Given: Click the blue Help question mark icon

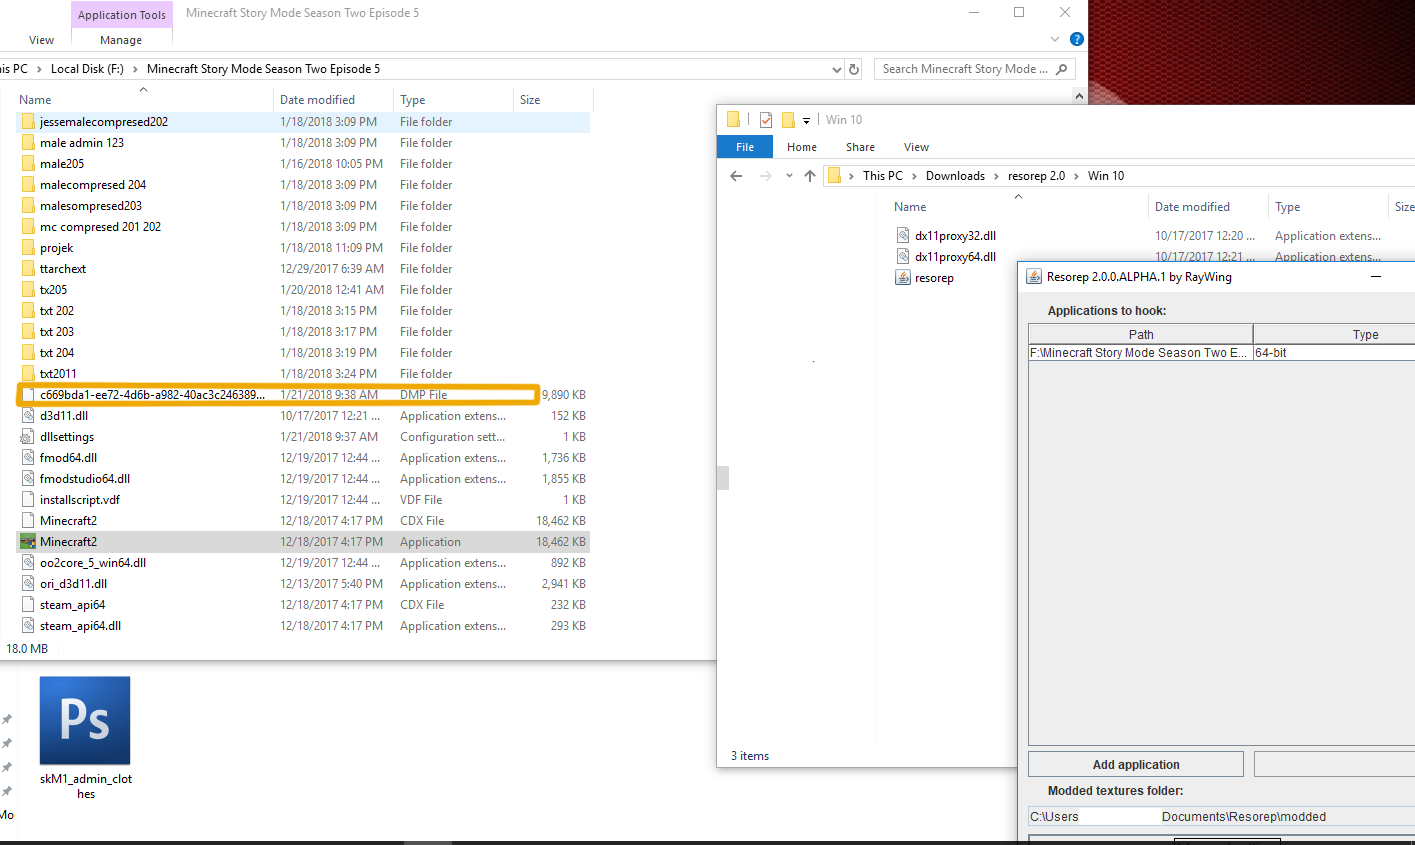Looking at the screenshot, I should tap(1076, 39).
